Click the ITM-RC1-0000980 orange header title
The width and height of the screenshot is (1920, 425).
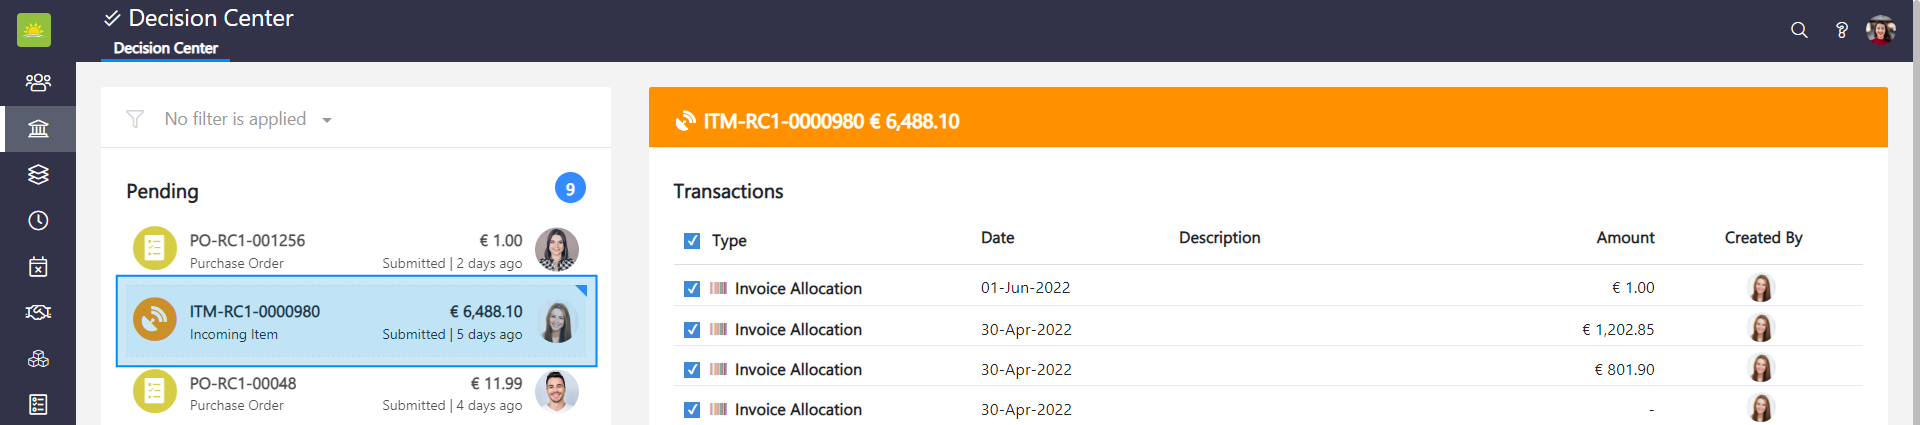(x=831, y=122)
